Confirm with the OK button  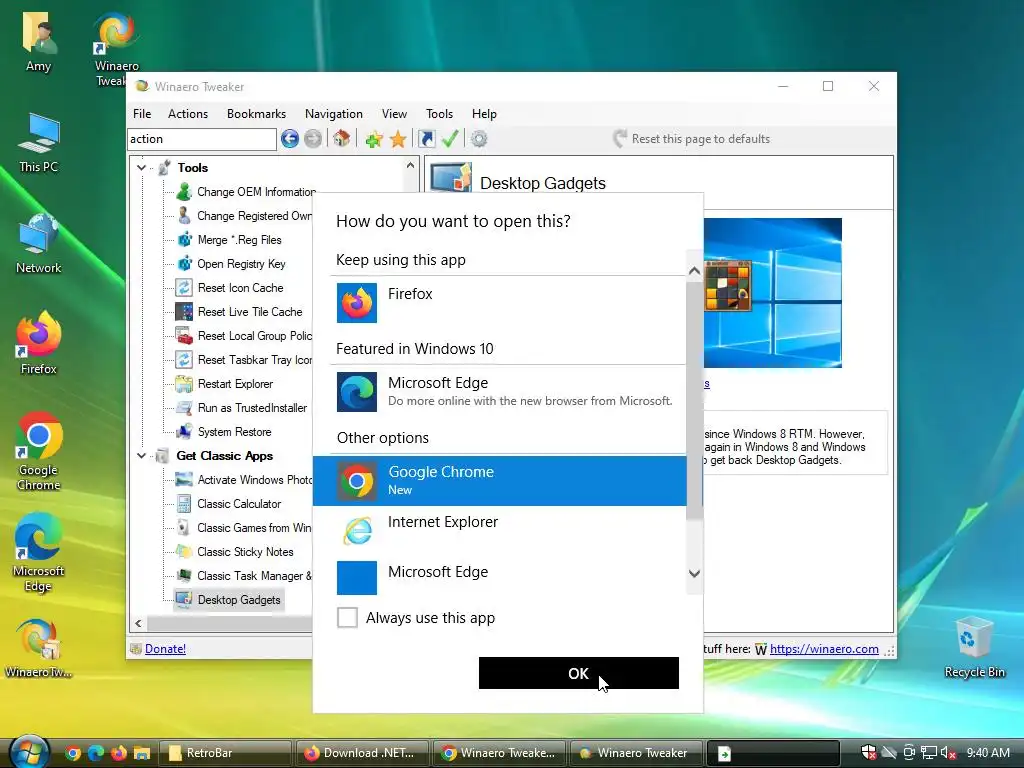tap(579, 673)
